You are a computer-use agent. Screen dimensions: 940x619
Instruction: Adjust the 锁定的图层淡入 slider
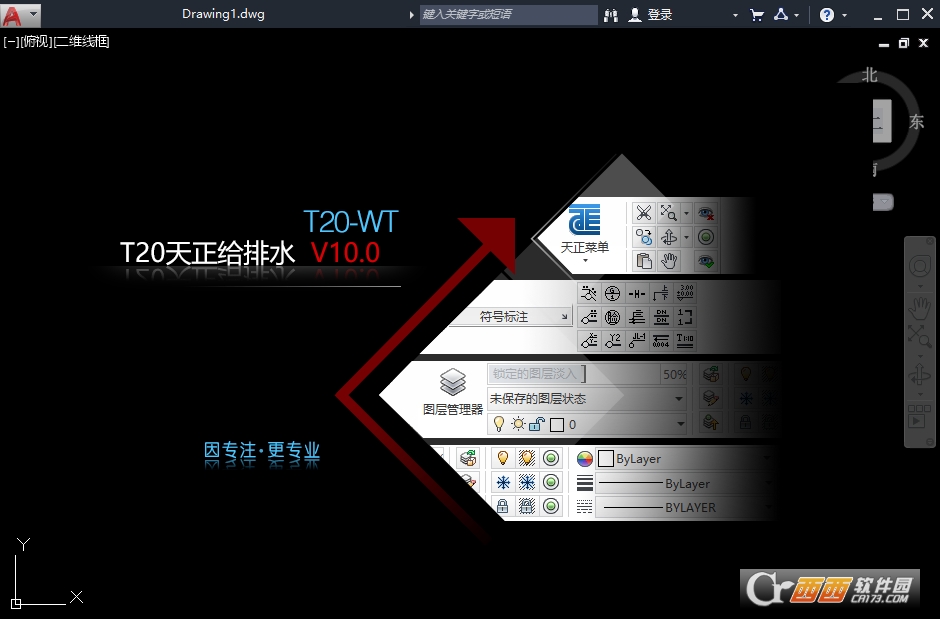[574, 374]
